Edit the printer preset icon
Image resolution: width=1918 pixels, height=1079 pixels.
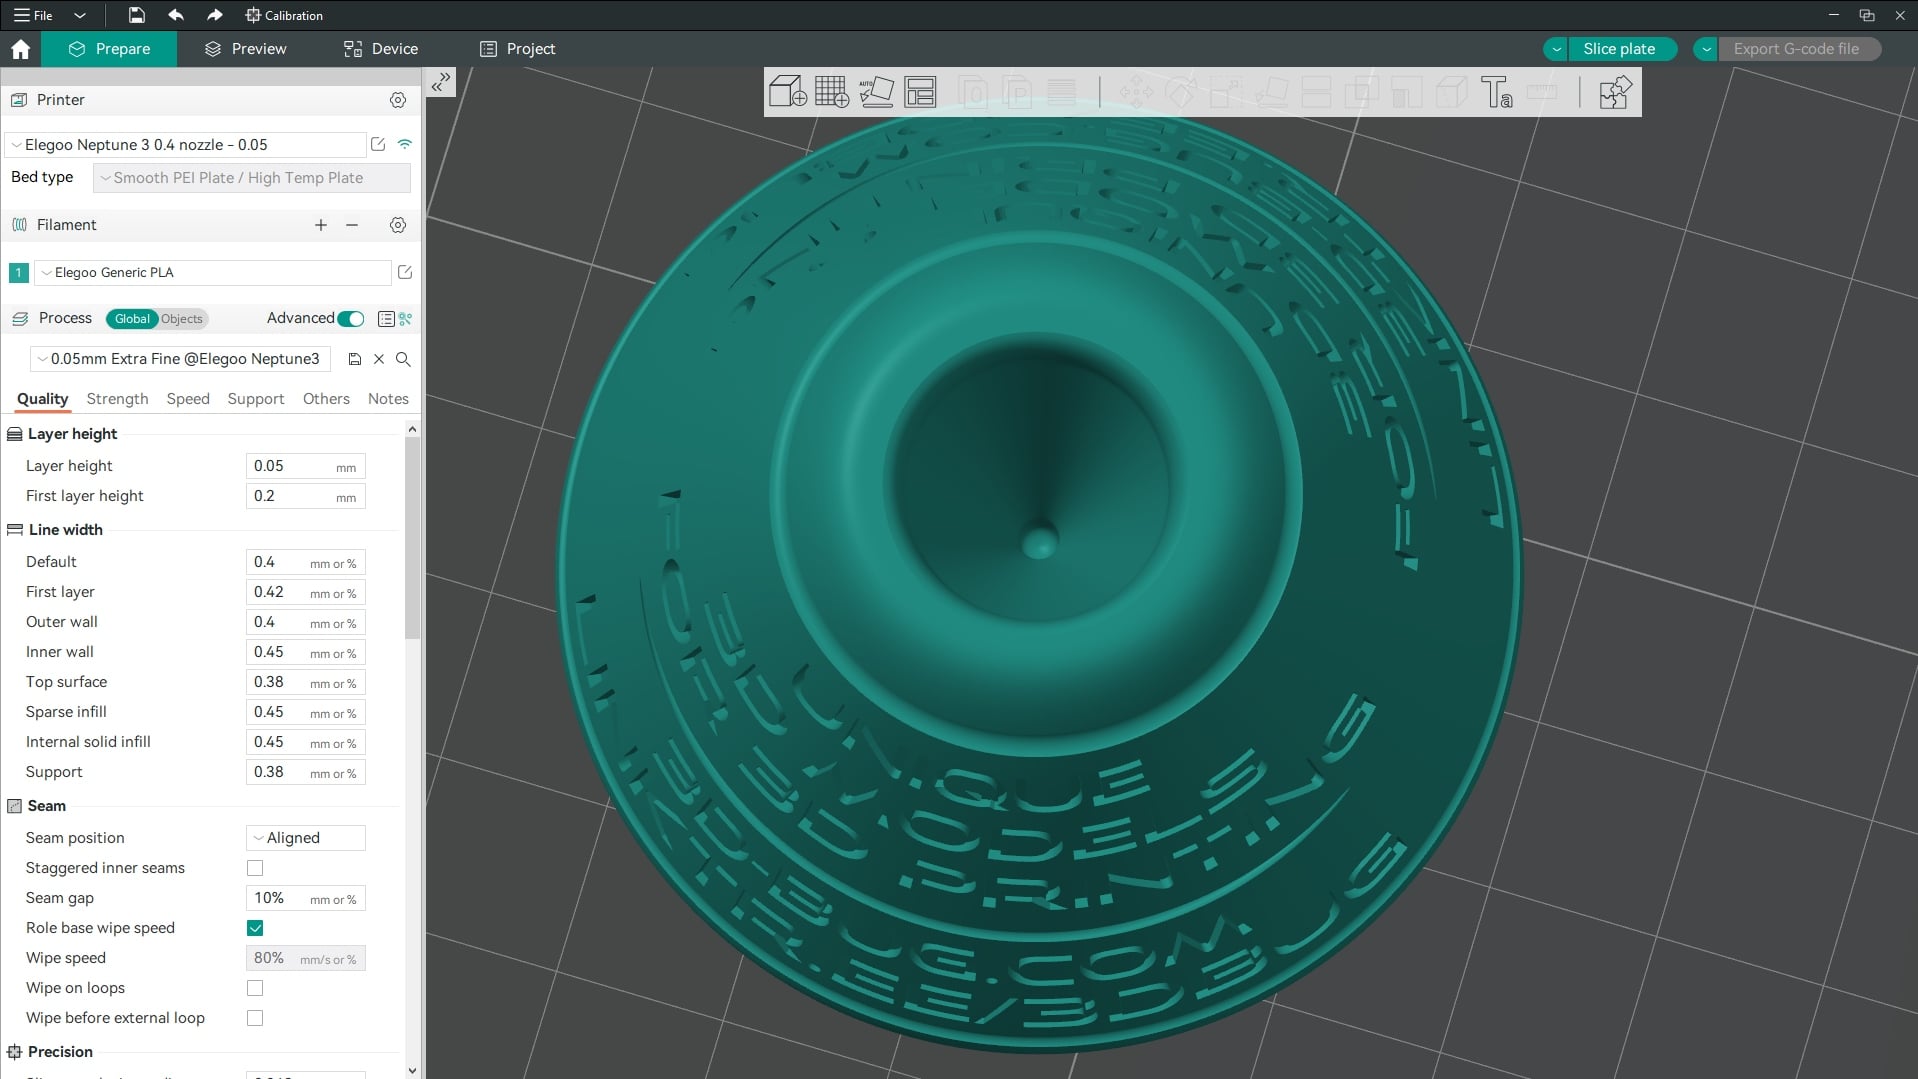[x=378, y=144]
